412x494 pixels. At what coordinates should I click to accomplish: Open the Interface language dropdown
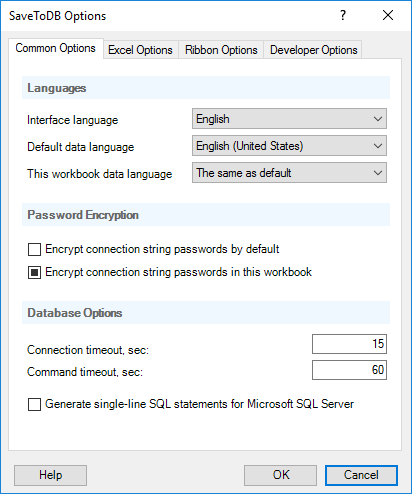tap(289, 119)
